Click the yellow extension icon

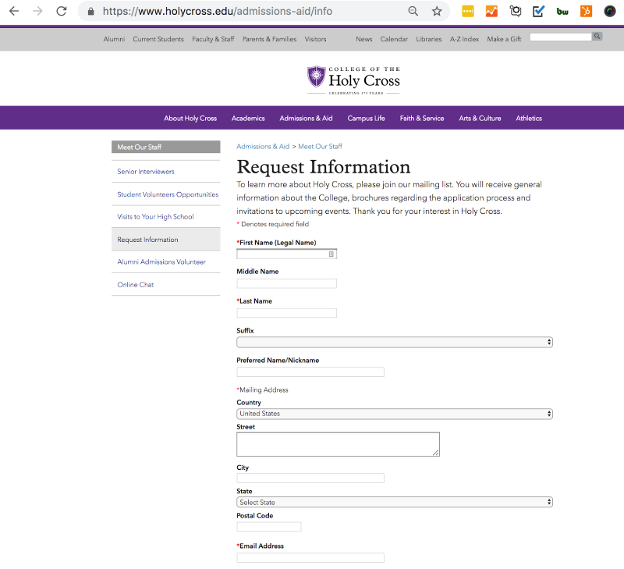(x=468, y=11)
